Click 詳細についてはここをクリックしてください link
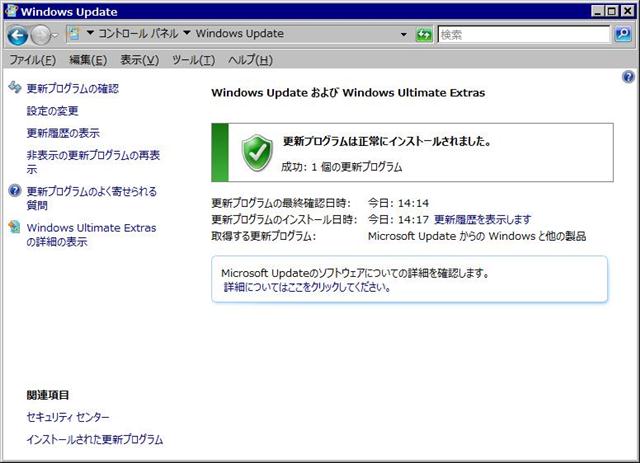 coord(307,287)
